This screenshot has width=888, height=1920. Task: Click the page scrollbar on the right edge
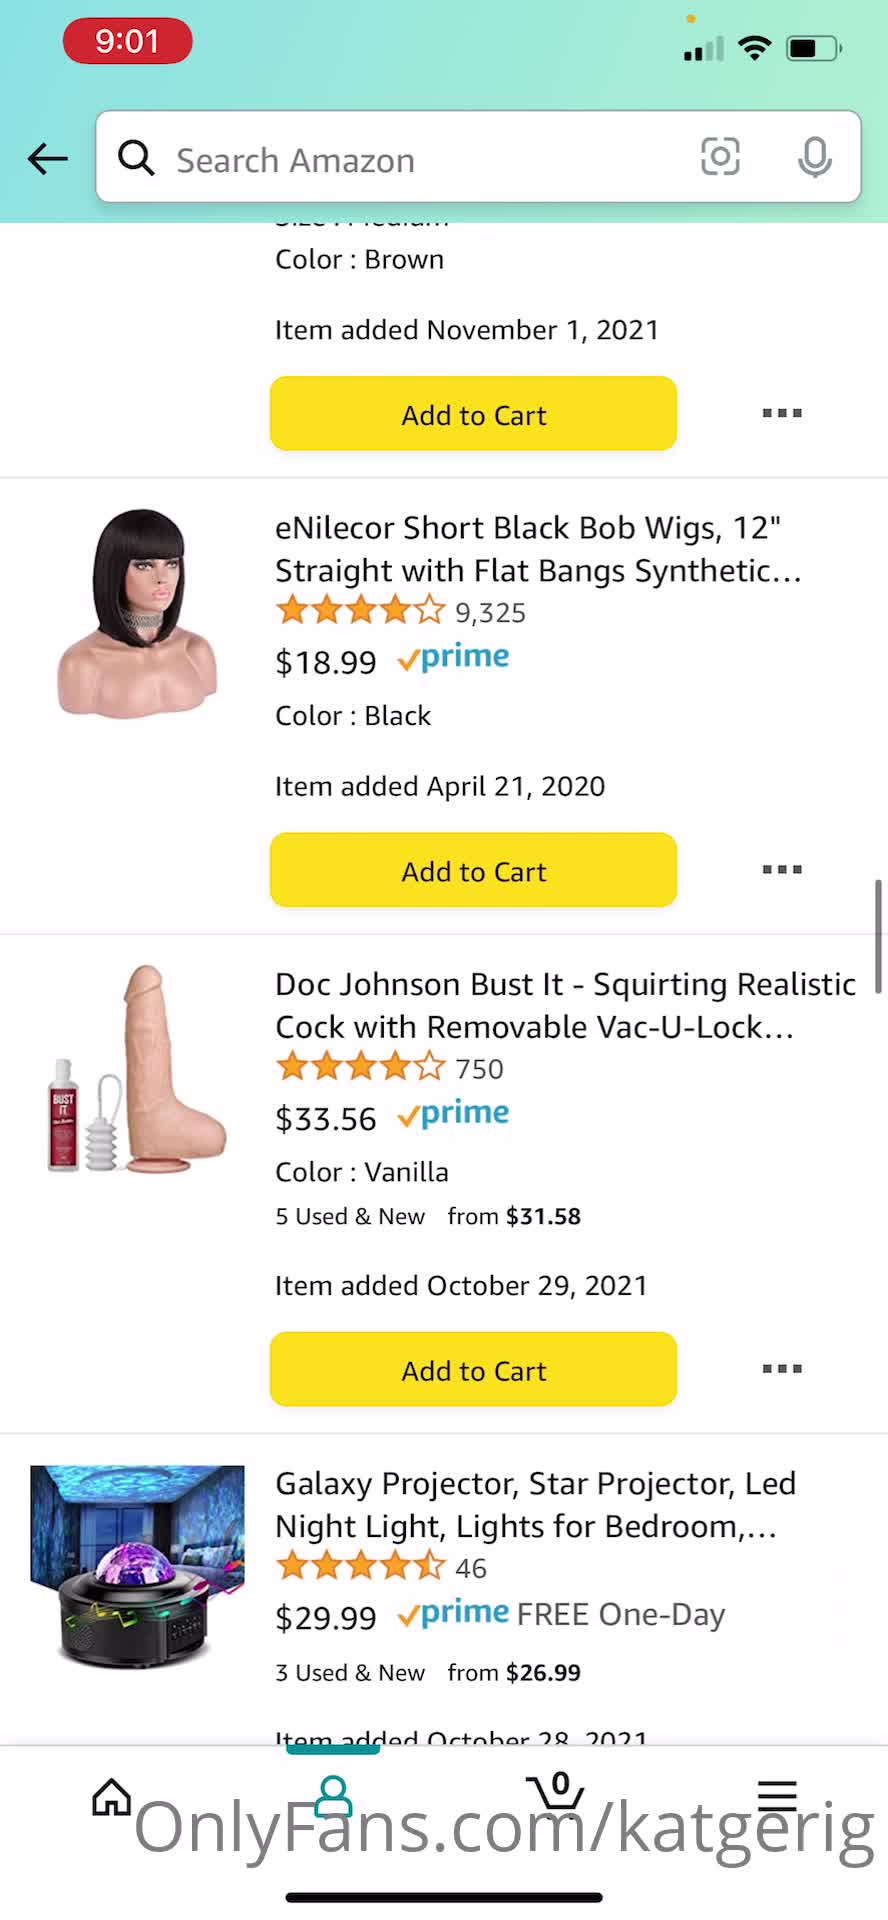click(x=878, y=936)
